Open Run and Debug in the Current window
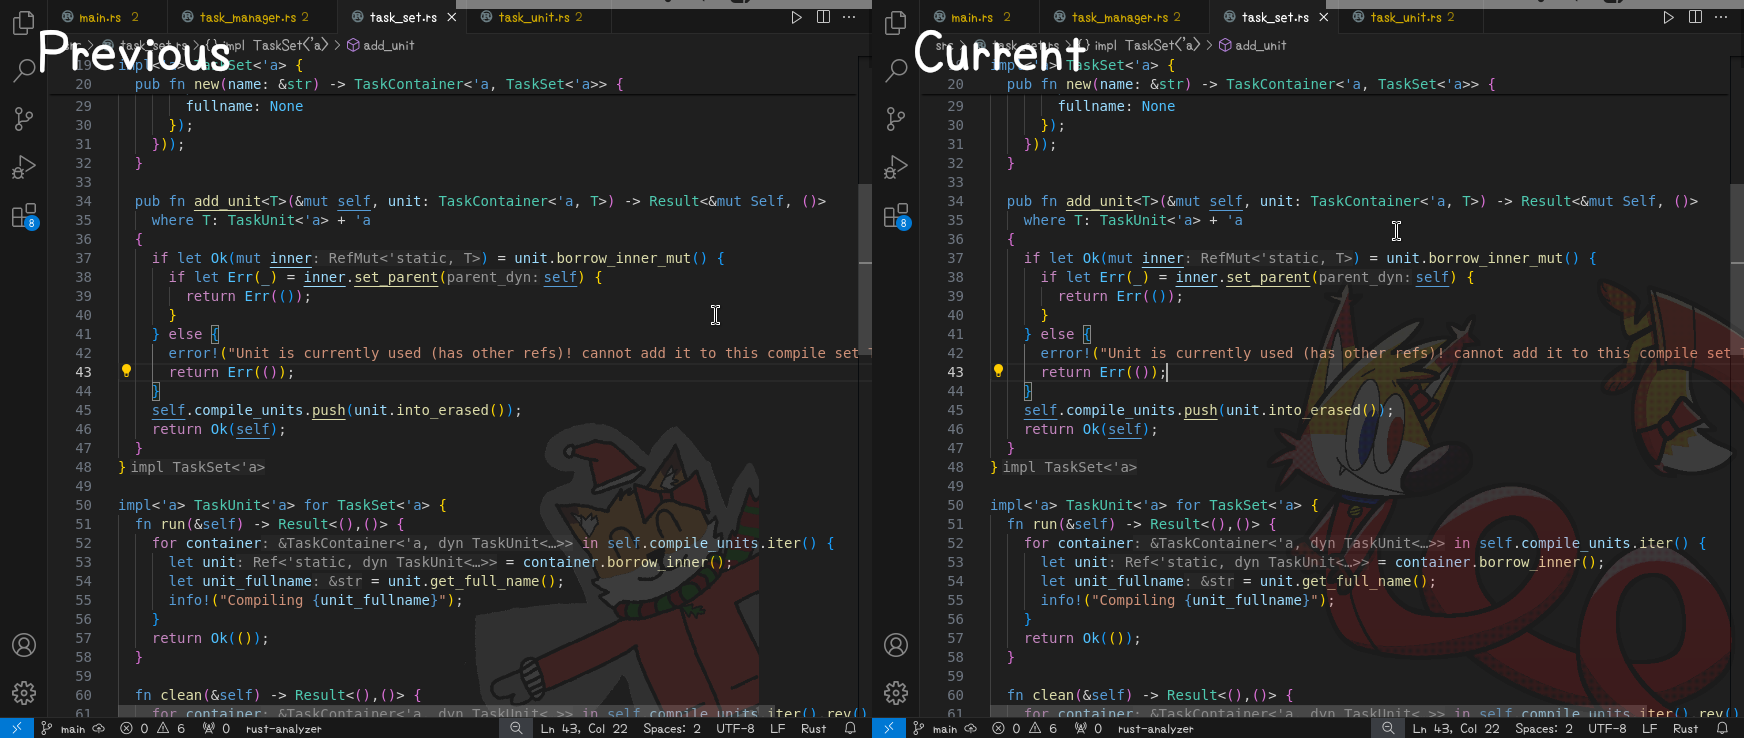Screen dimensions: 1744x738 pyautogui.click(x=896, y=167)
